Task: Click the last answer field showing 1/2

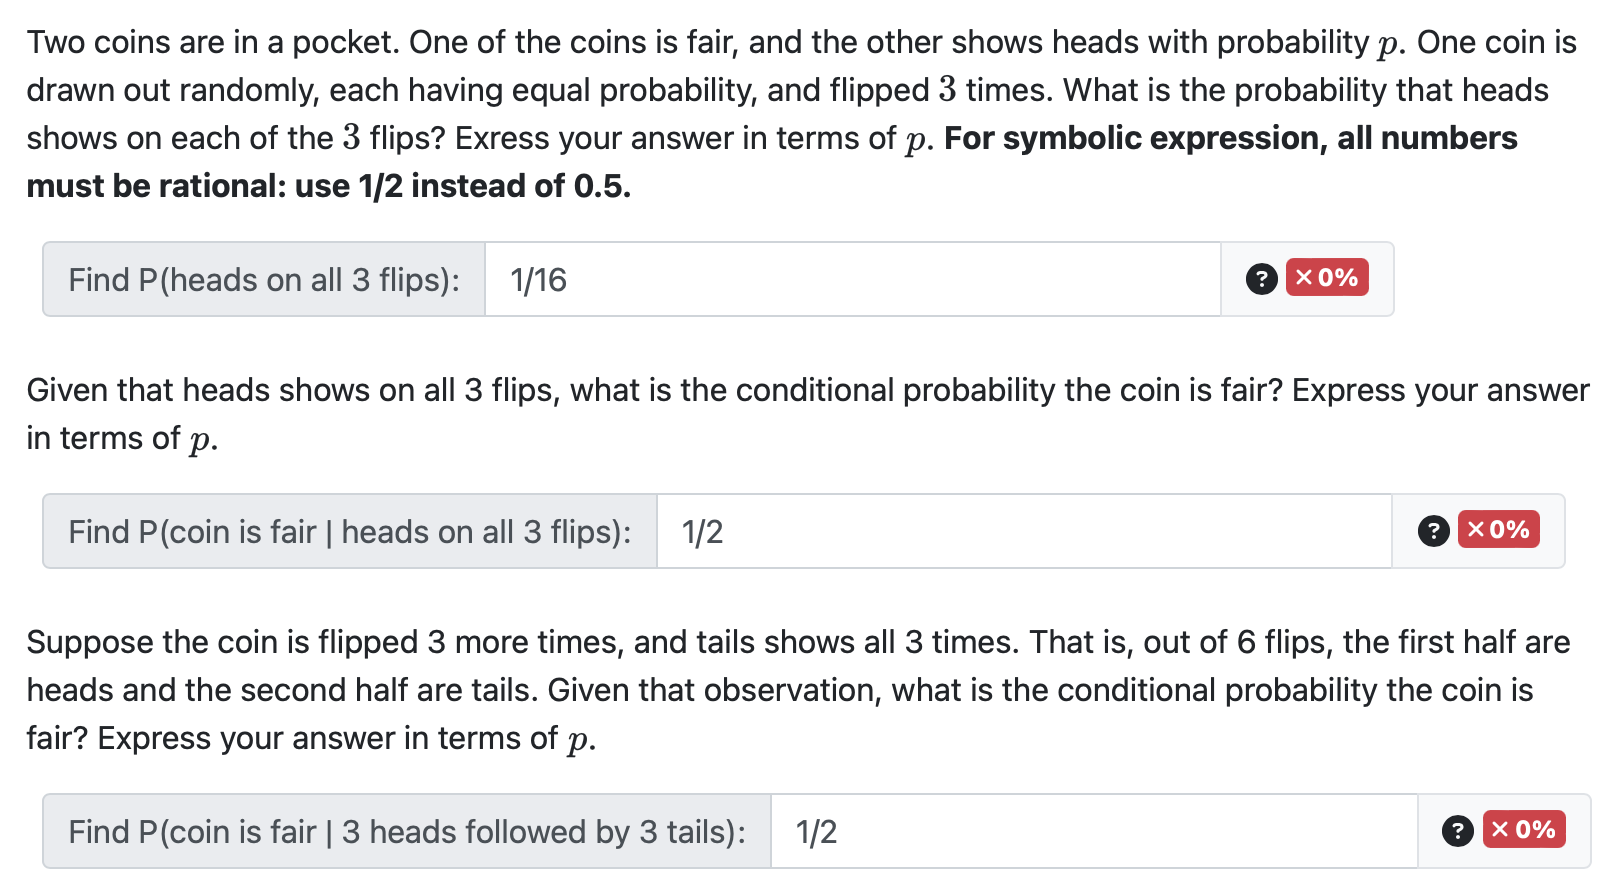Action: click(1090, 830)
